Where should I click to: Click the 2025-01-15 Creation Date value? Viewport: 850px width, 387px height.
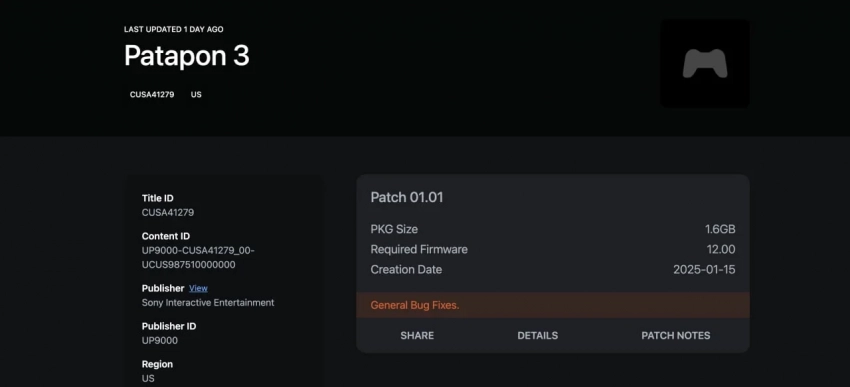click(x=704, y=269)
